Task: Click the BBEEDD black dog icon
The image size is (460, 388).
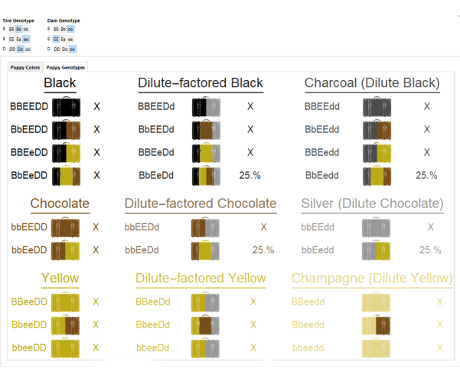Action: tap(66, 106)
